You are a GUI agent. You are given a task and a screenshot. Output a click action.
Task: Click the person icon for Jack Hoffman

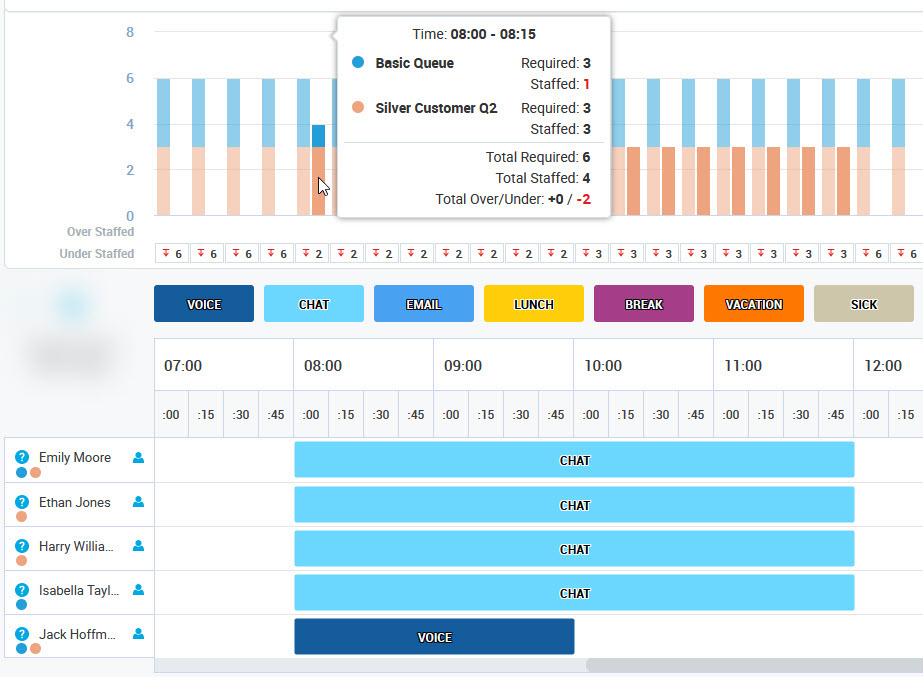(139, 634)
